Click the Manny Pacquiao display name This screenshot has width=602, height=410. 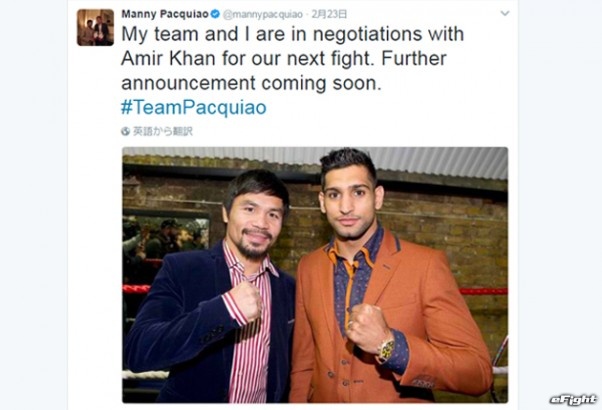(165, 14)
